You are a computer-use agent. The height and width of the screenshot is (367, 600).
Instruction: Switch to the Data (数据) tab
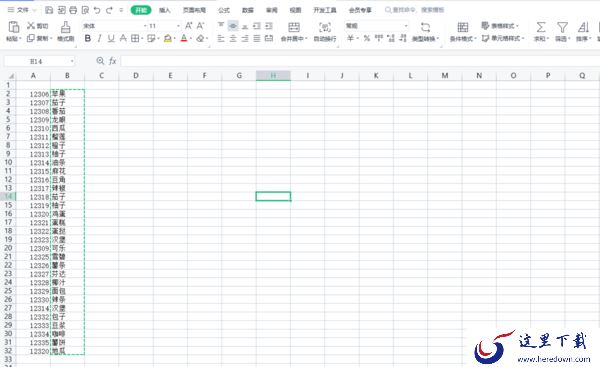(248, 10)
